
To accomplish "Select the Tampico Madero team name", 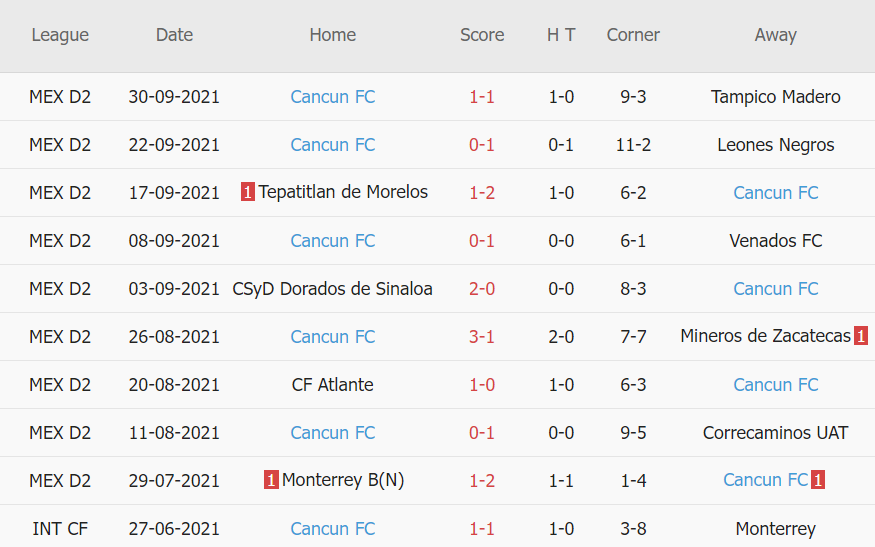I will [775, 97].
